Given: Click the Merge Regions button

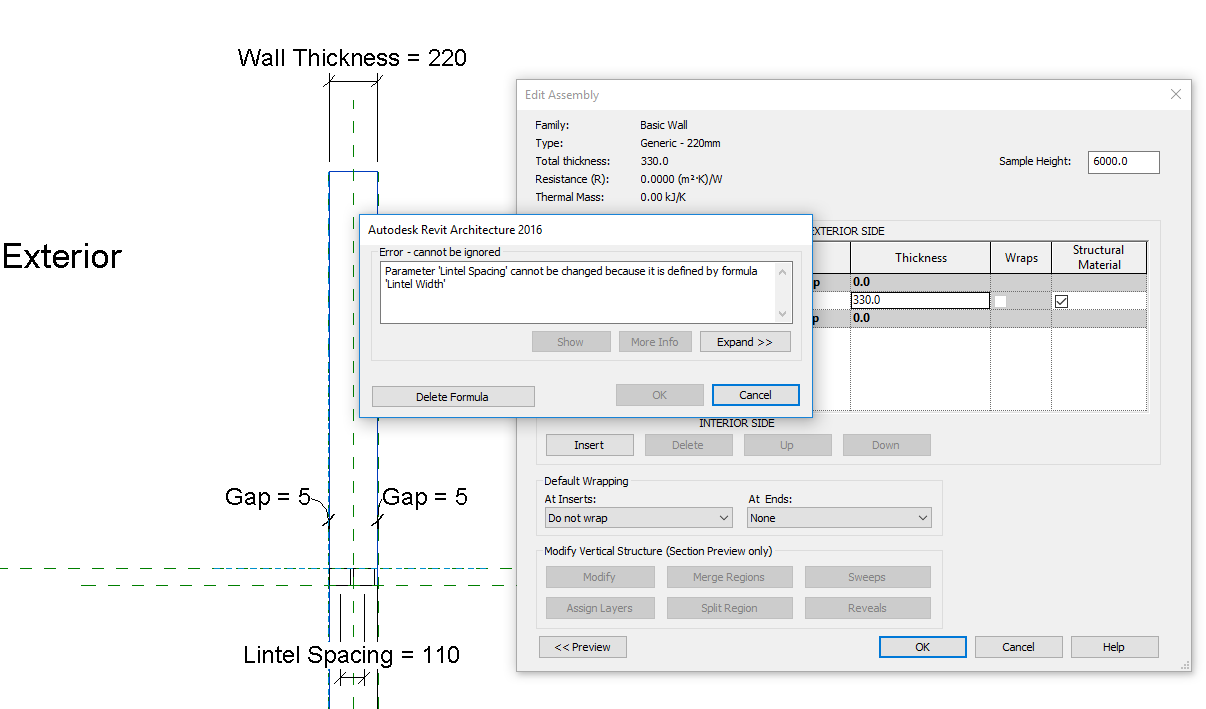Looking at the screenshot, I should pyautogui.click(x=729, y=577).
